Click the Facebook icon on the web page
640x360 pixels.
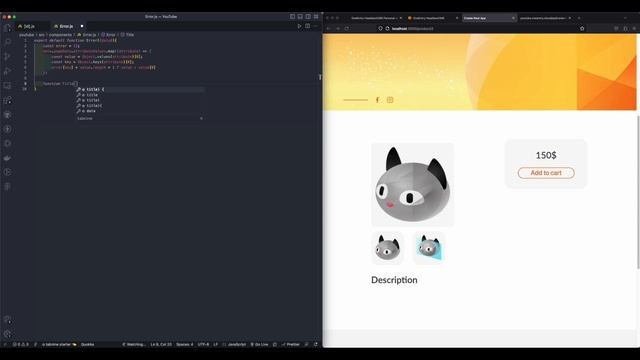tap(377, 100)
